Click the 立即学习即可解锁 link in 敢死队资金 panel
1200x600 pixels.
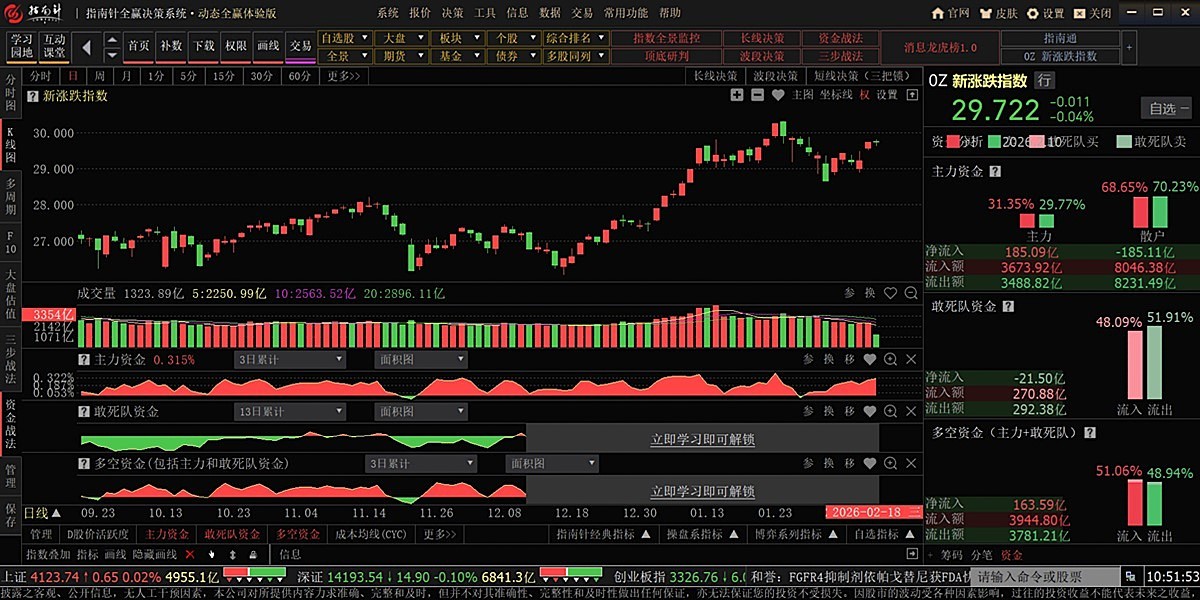tap(702, 438)
